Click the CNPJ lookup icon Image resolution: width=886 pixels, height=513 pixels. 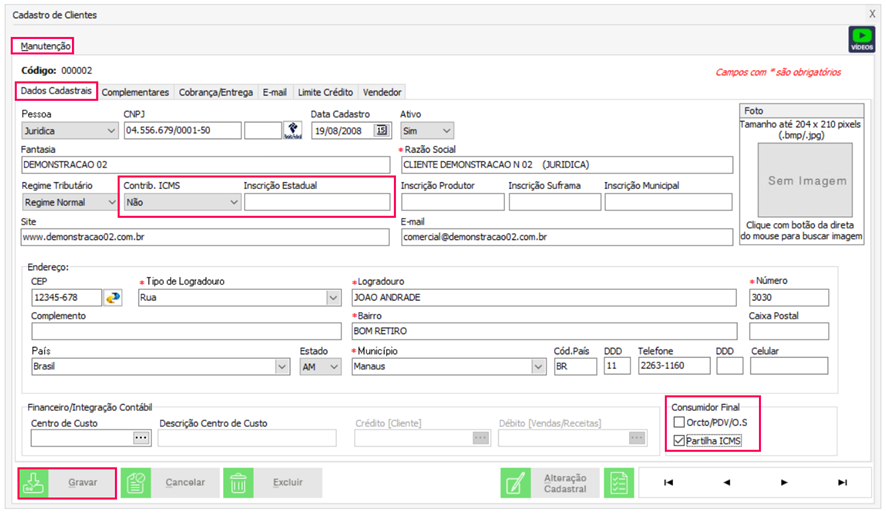(293, 130)
